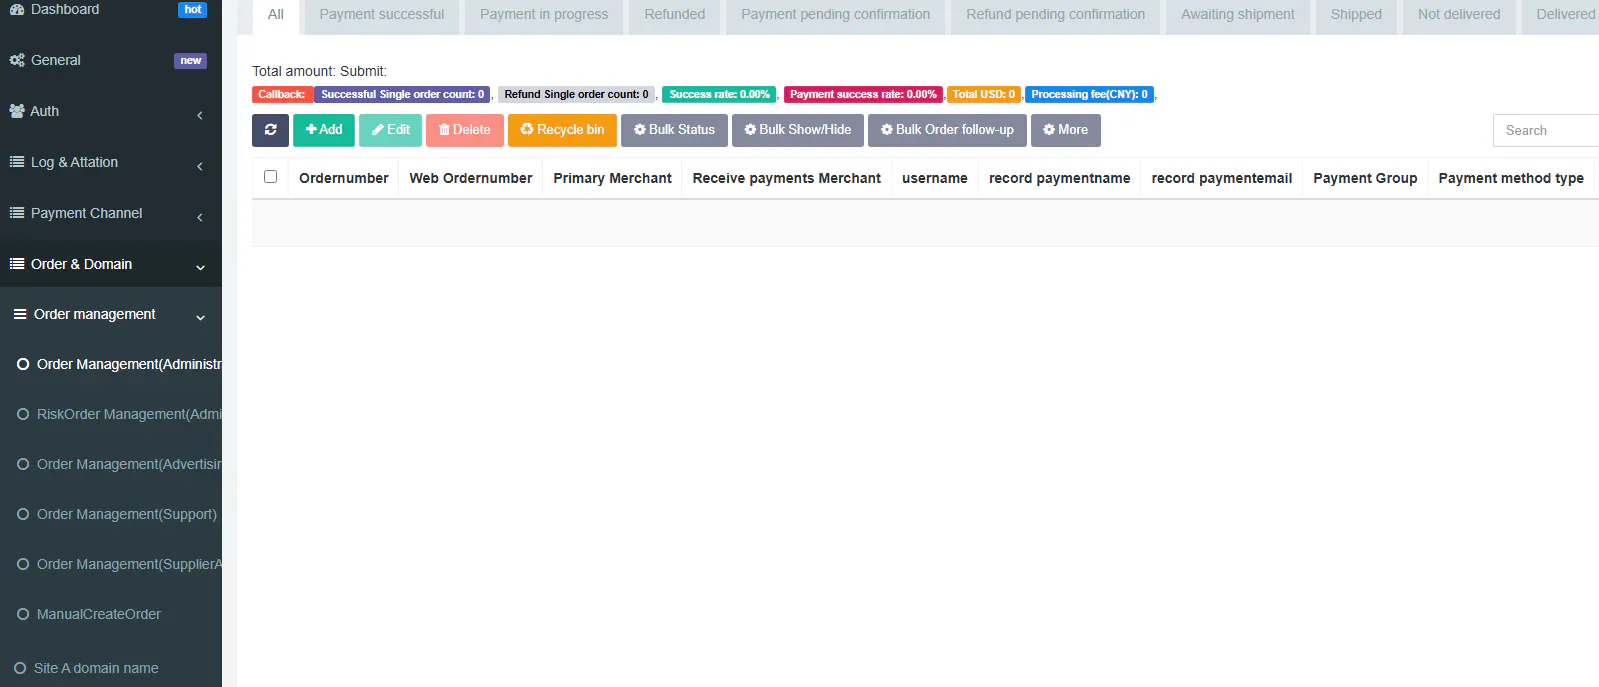
Task: Click the Order management hamburger icon
Action: [x=20, y=314]
